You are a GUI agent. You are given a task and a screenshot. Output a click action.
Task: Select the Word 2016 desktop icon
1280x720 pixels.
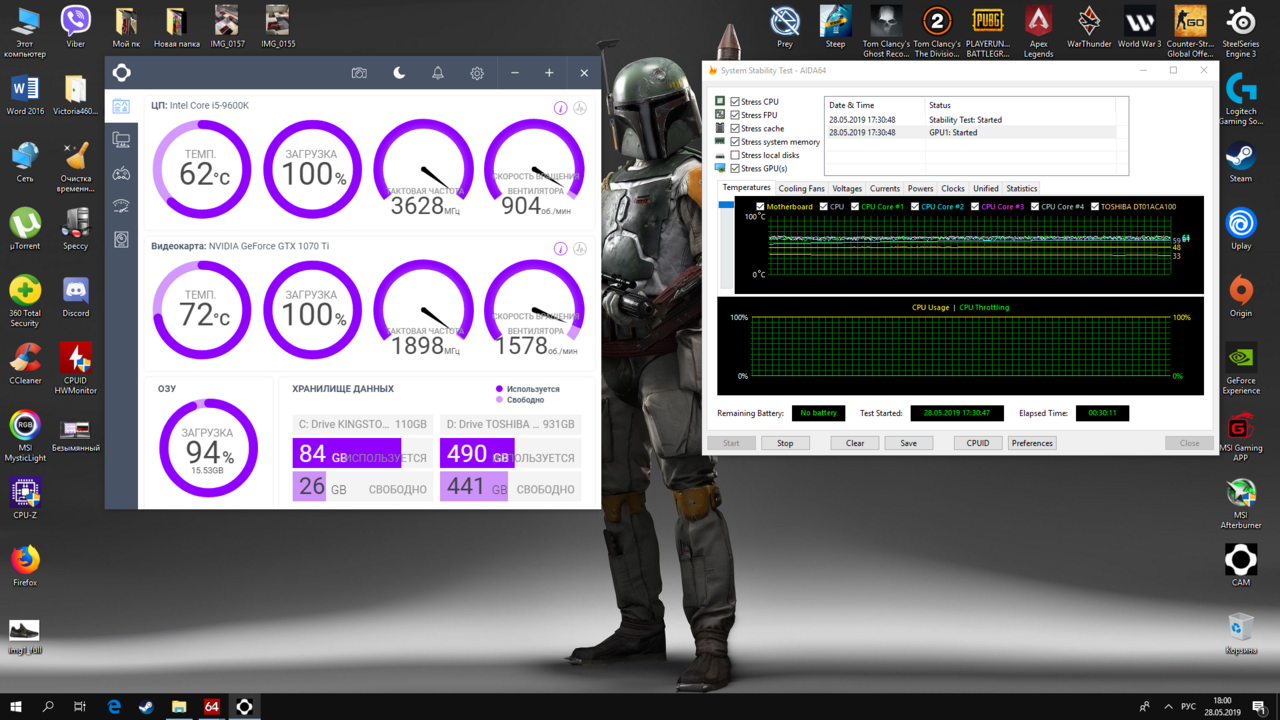click(25, 94)
